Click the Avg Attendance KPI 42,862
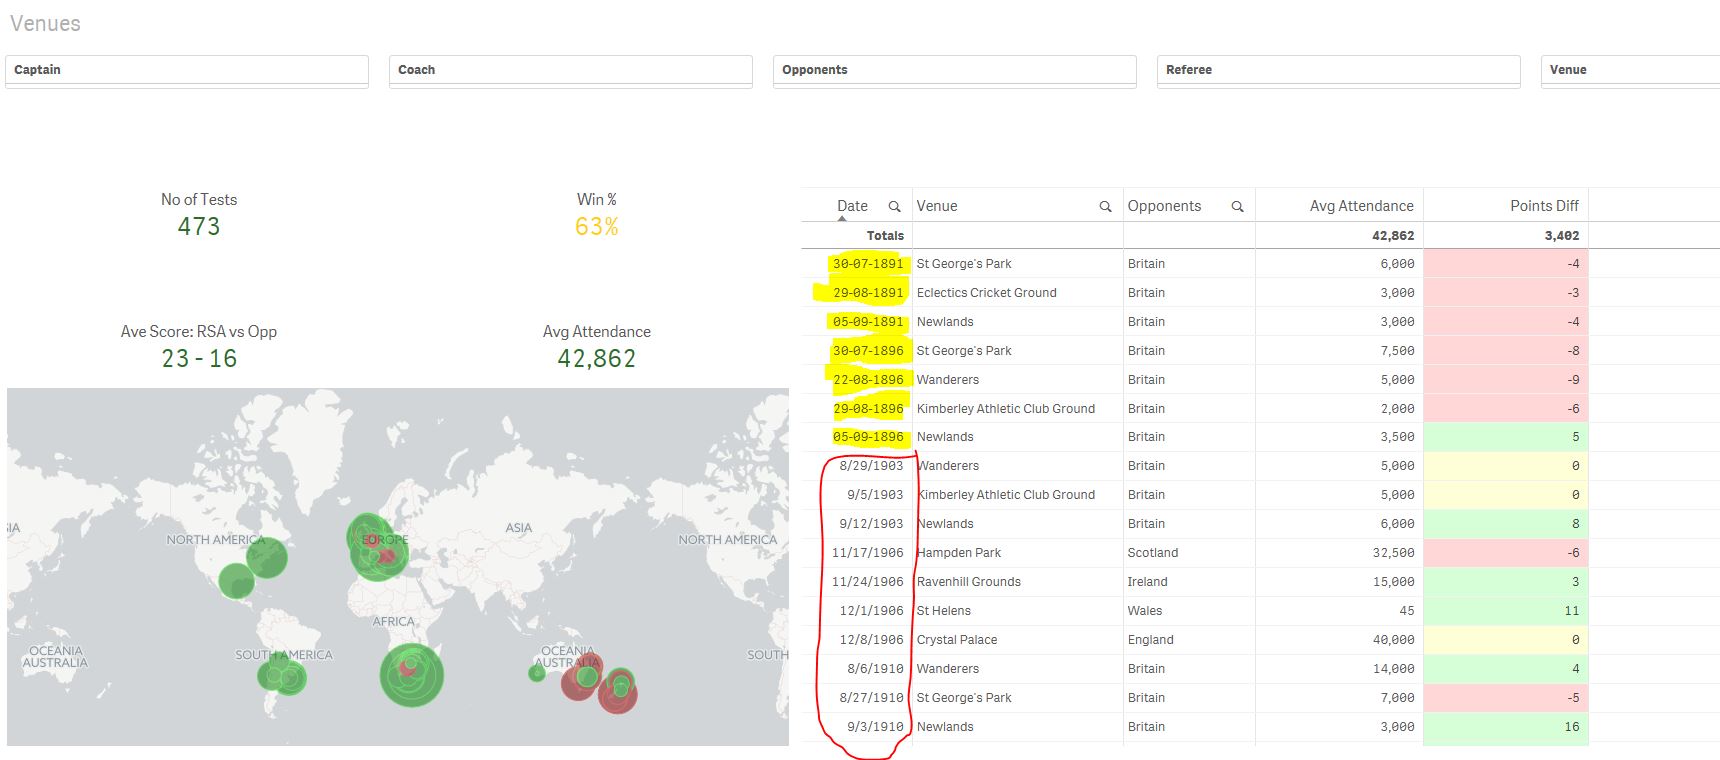Image resolution: width=1720 pixels, height=760 pixels. coord(597,359)
